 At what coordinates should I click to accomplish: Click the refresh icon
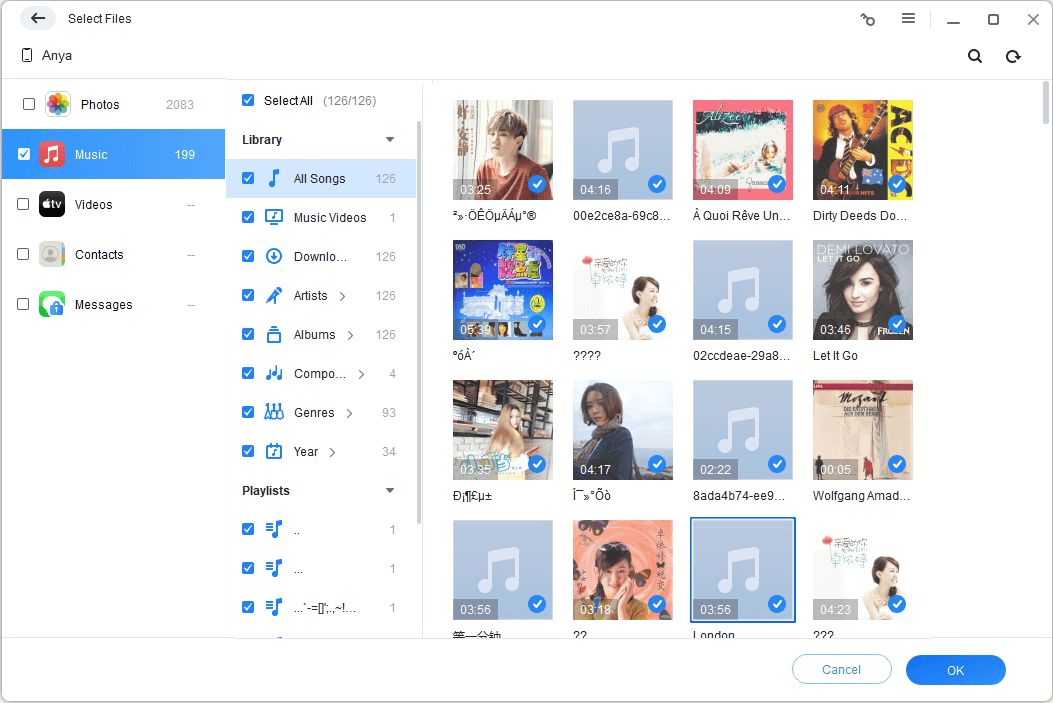1013,57
